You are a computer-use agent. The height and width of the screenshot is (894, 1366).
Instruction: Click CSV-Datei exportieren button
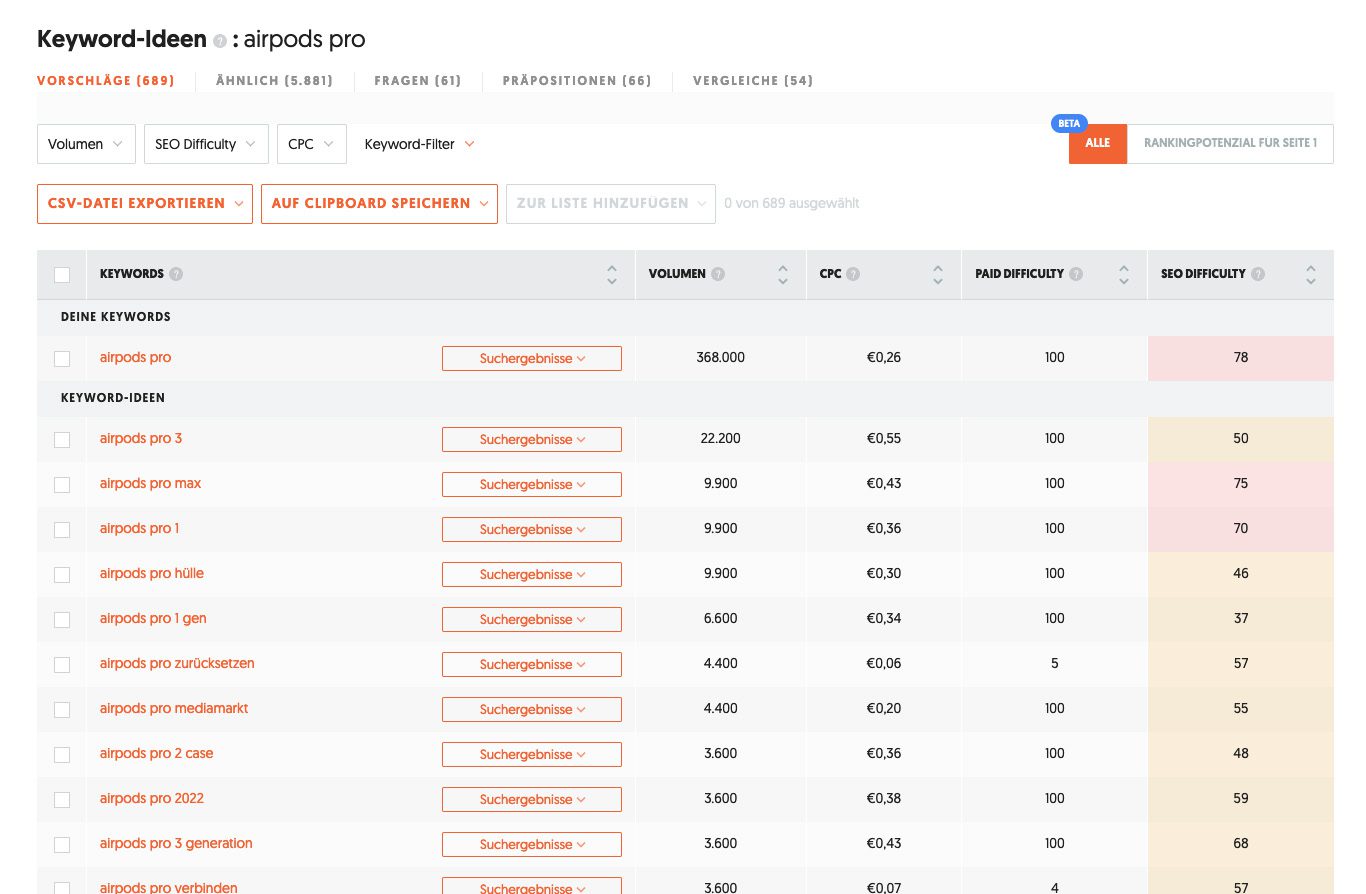[x=145, y=203]
